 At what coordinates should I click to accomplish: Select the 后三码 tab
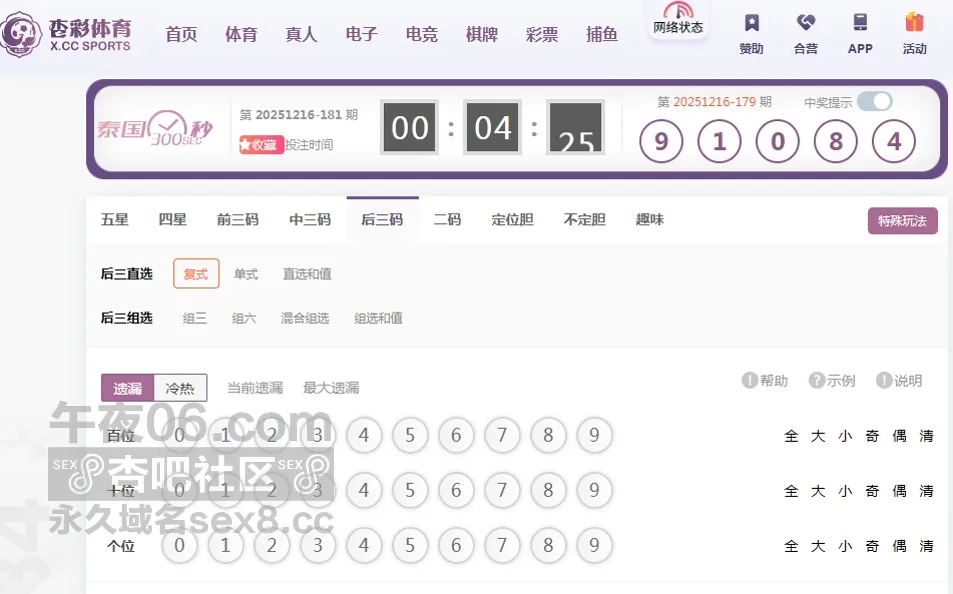pos(382,219)
